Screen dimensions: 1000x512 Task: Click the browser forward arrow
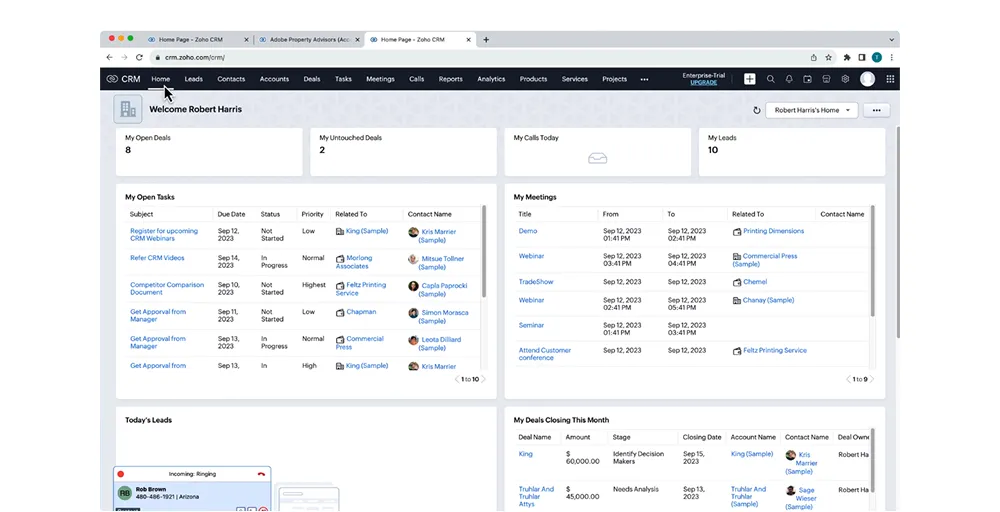[x=124, y=57]
